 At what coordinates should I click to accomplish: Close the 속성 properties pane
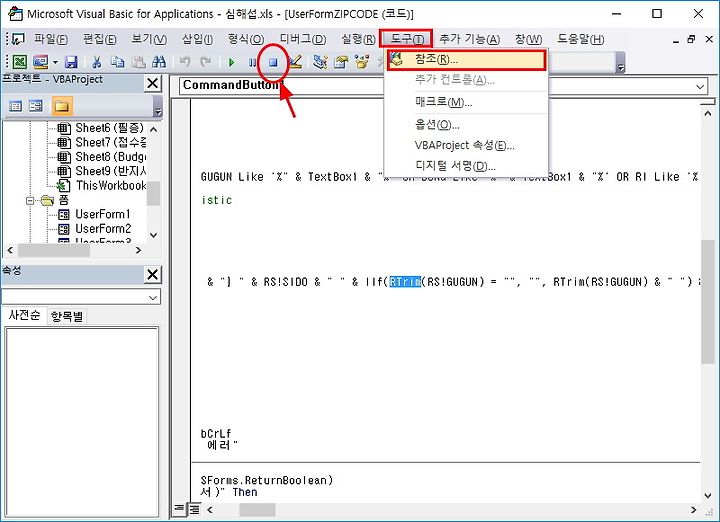coord(152,275)
